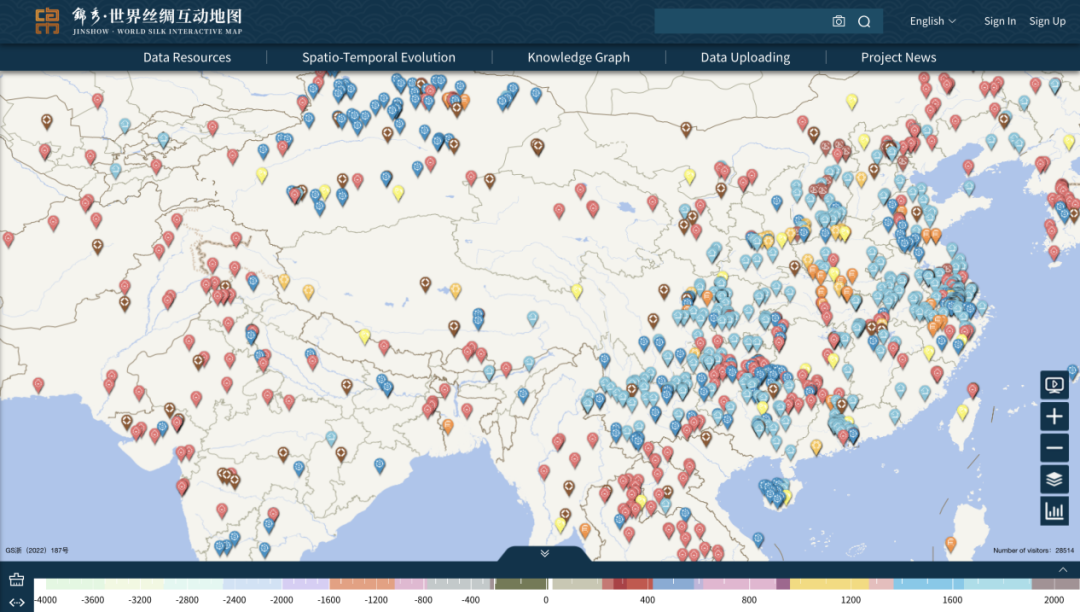Select the -2800 timeline mark
This screenshot has height=612, width=1080.
click(187, 600)
